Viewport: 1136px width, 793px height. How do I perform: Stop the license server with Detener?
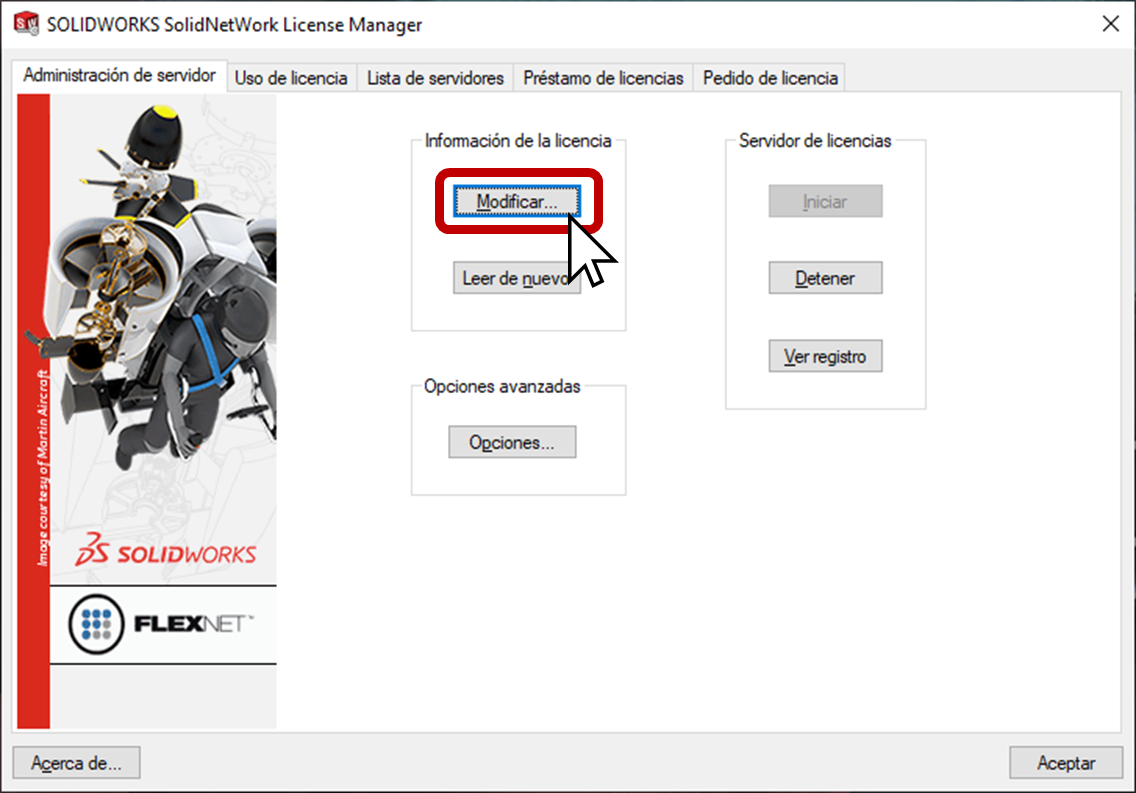click(825, 278)
